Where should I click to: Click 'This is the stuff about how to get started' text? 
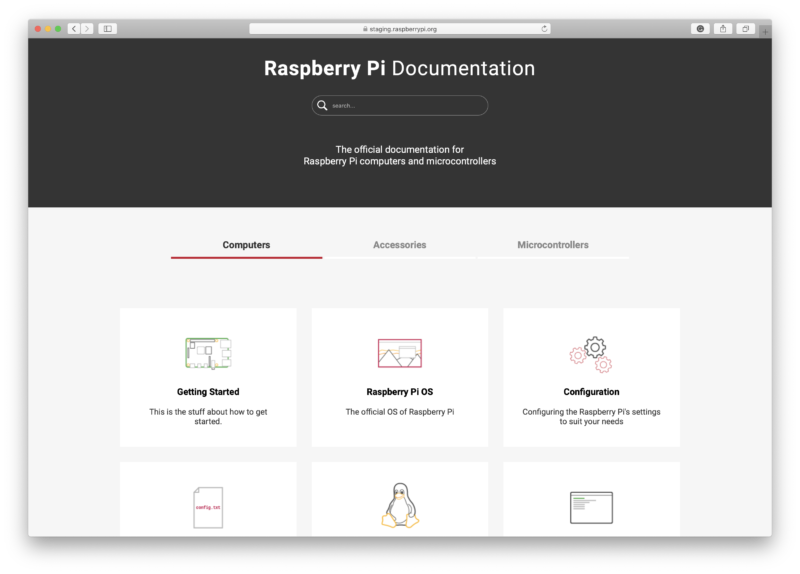click(208, 416)
